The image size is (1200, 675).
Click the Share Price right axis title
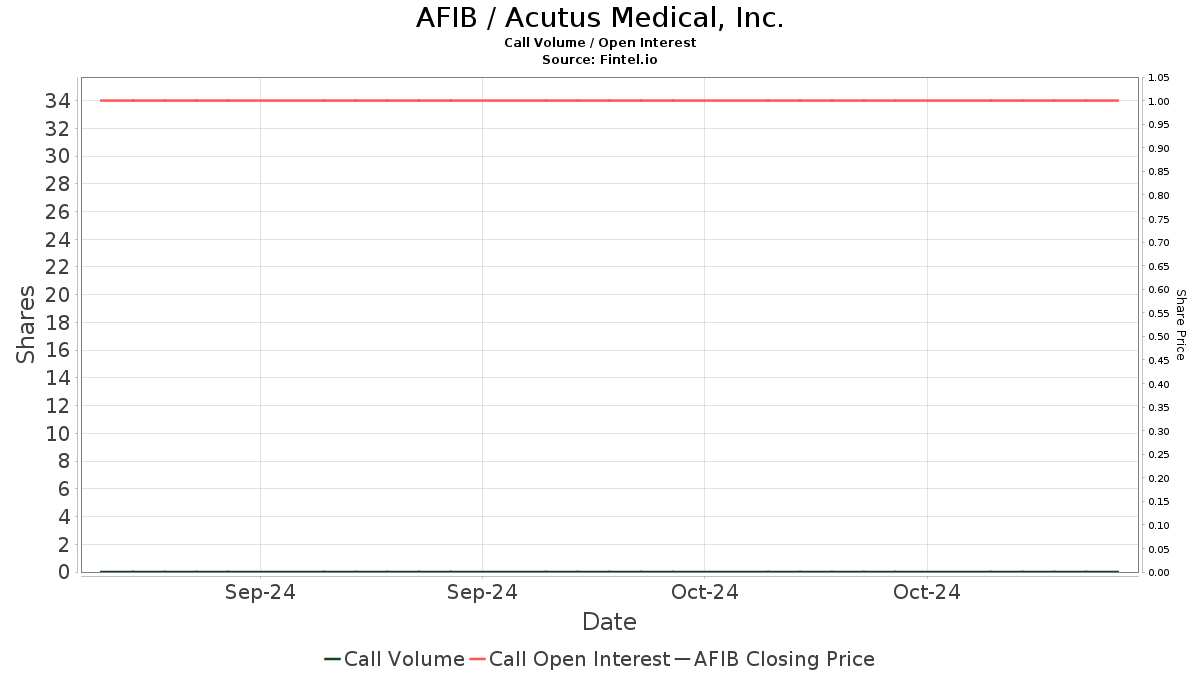[1180, 325]
